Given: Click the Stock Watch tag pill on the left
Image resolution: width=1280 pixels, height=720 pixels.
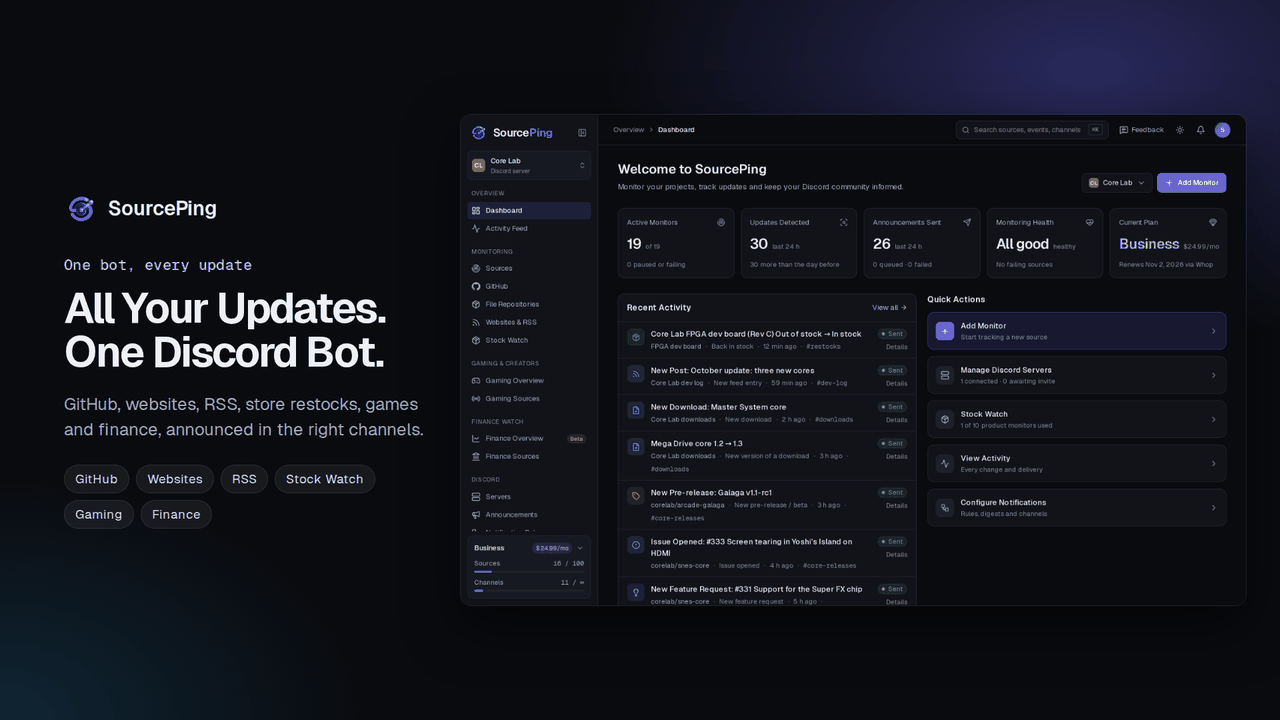Looking at the screenshot, I should click(325, 479).
